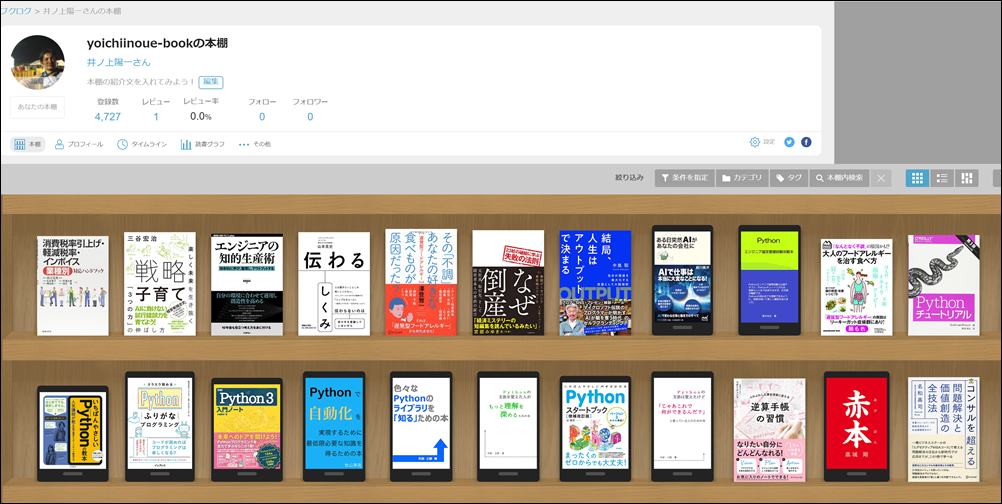Open いちばんやさしいPythonの教本 ebook
Screen dimensions: 1002x504
(x=72, y=434)
